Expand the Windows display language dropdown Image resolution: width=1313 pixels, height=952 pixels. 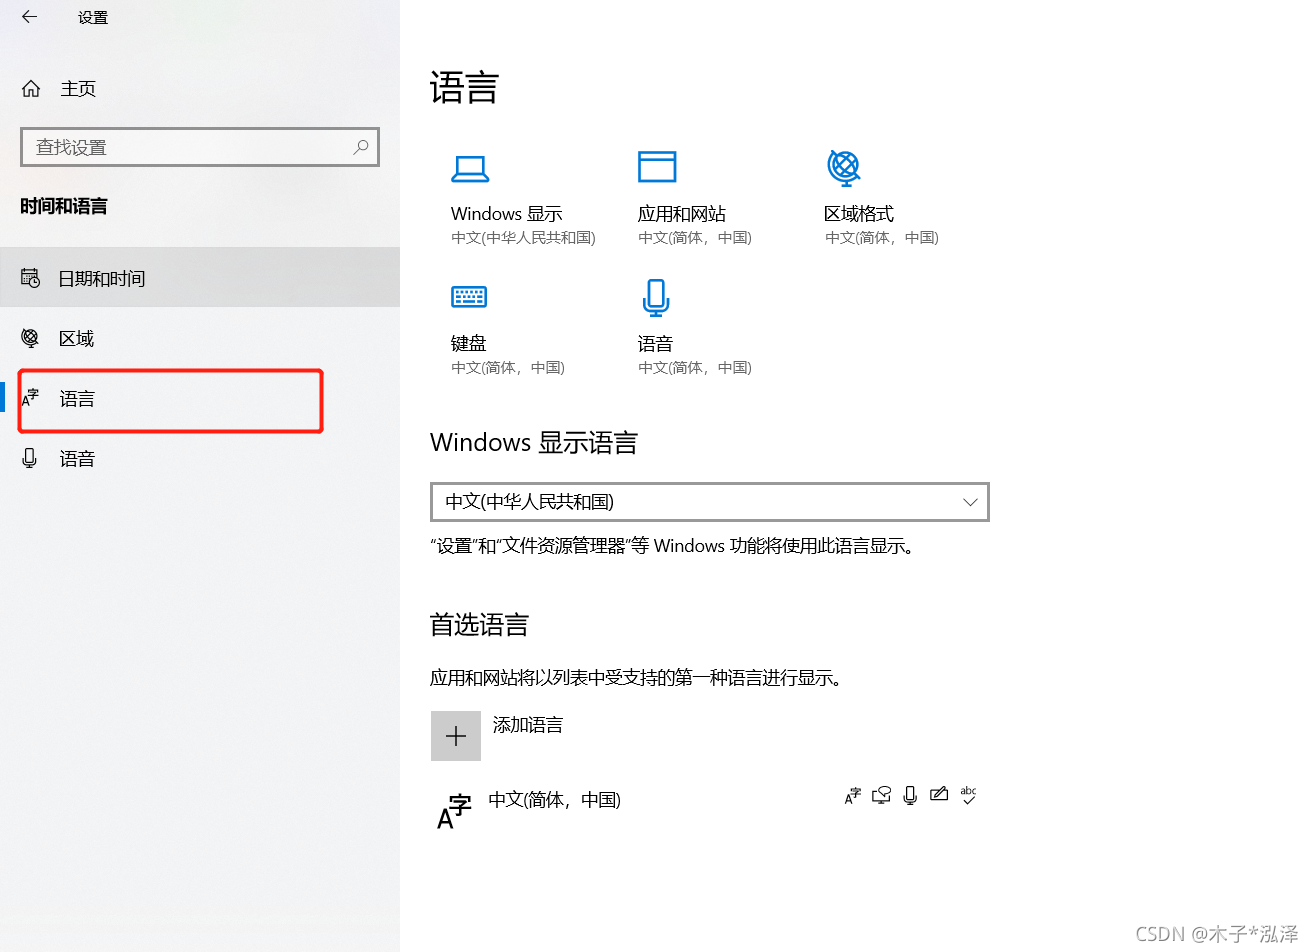[x=700, y=502]
